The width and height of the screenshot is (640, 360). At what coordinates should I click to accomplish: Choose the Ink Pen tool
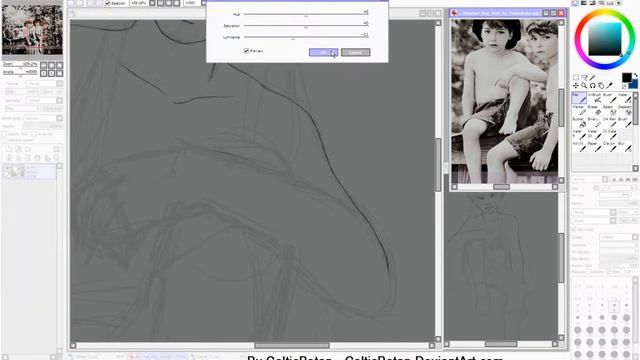pyautogui.click(x=609, y=122)
